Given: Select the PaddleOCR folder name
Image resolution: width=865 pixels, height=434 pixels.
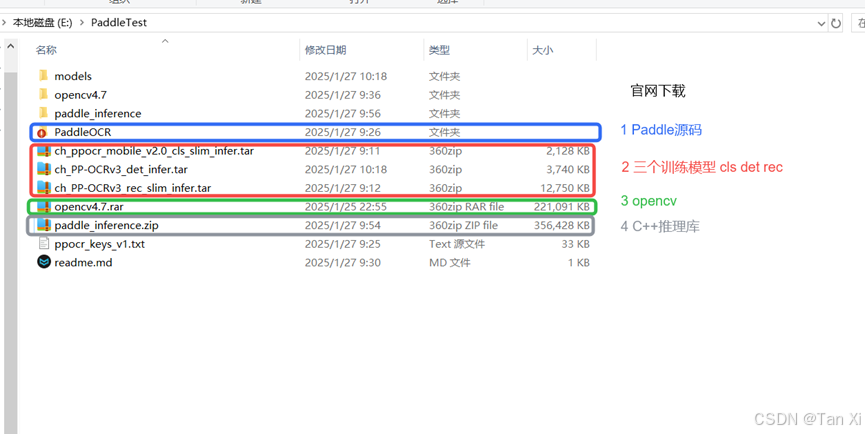Looking at the screenshot, I should point(83,132).
